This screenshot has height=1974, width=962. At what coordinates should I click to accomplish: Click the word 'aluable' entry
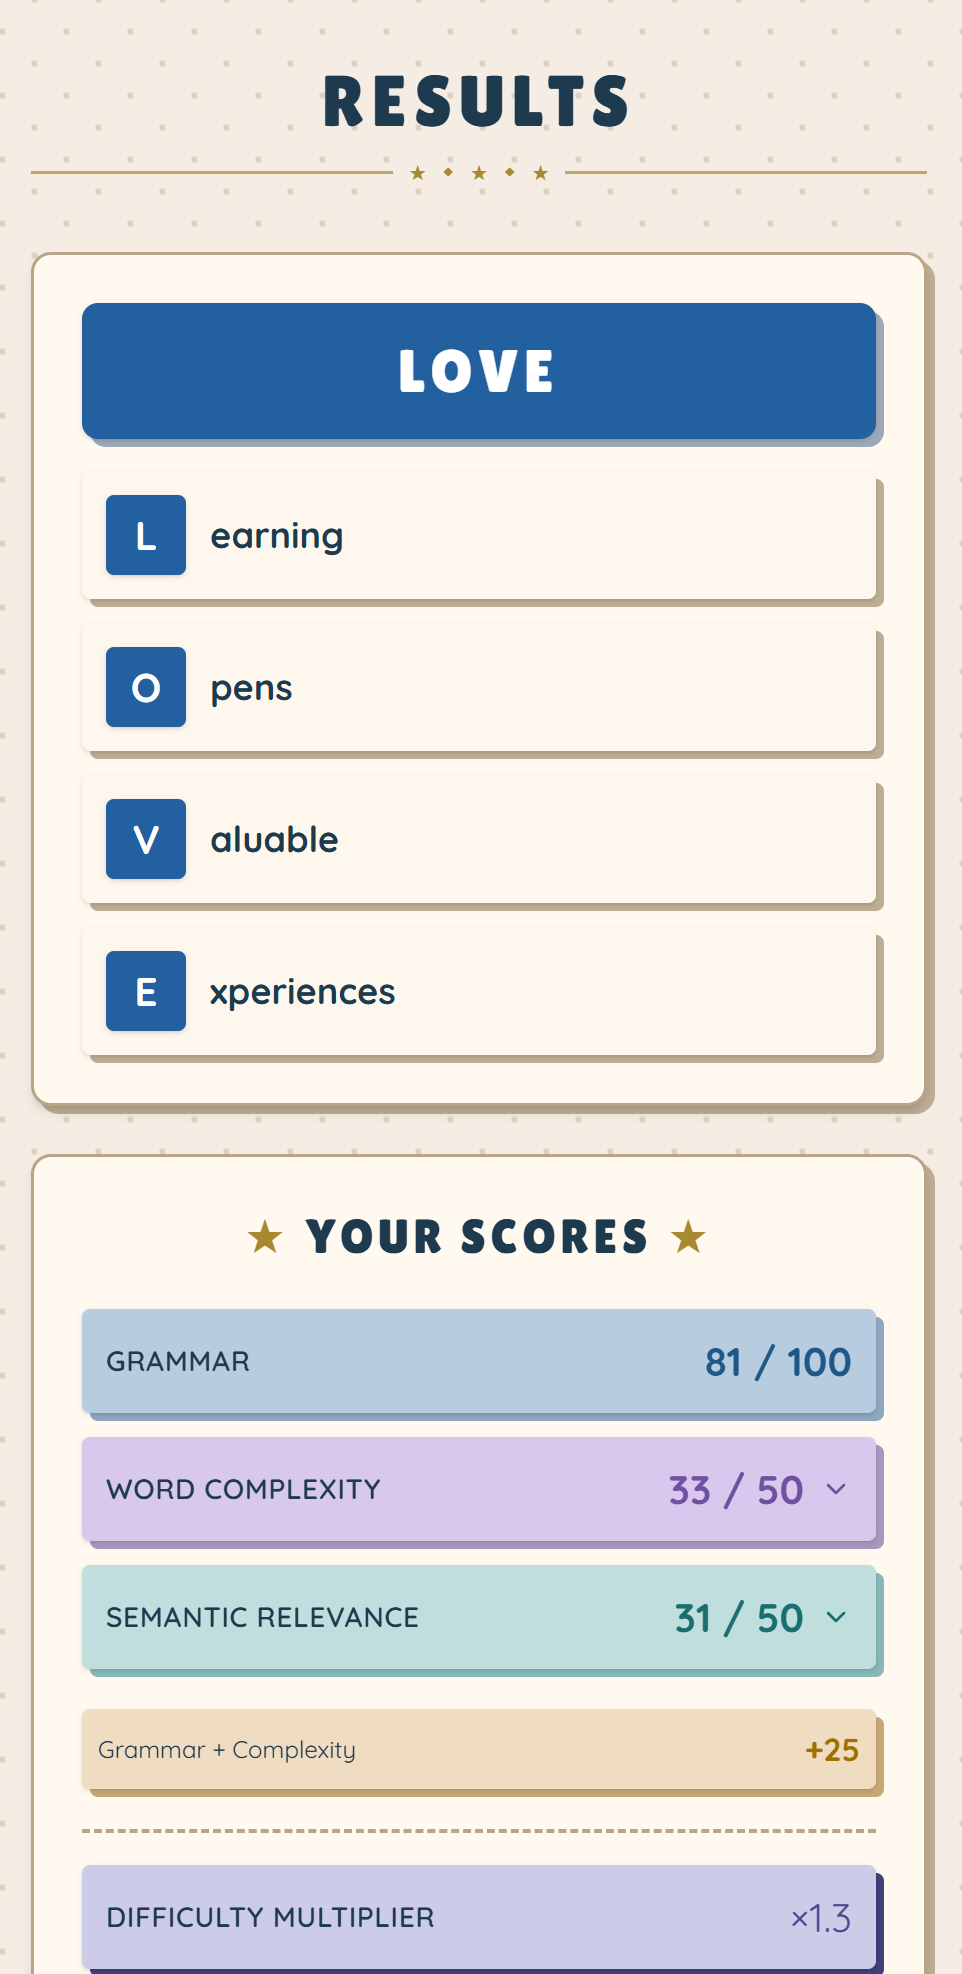click(x=275, y=840)
